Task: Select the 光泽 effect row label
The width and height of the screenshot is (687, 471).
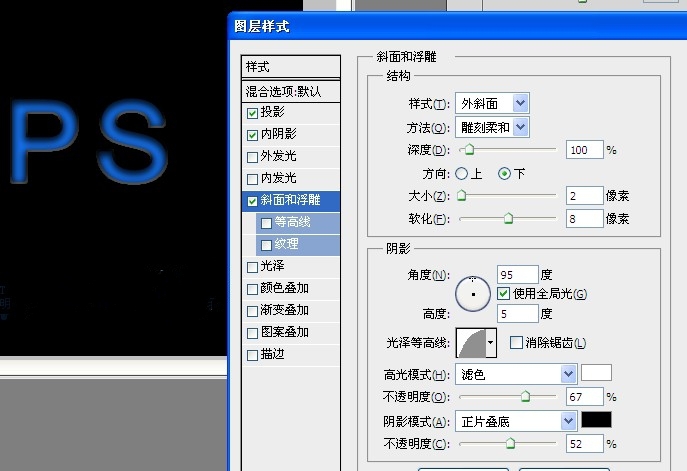Action: [273, 266]
